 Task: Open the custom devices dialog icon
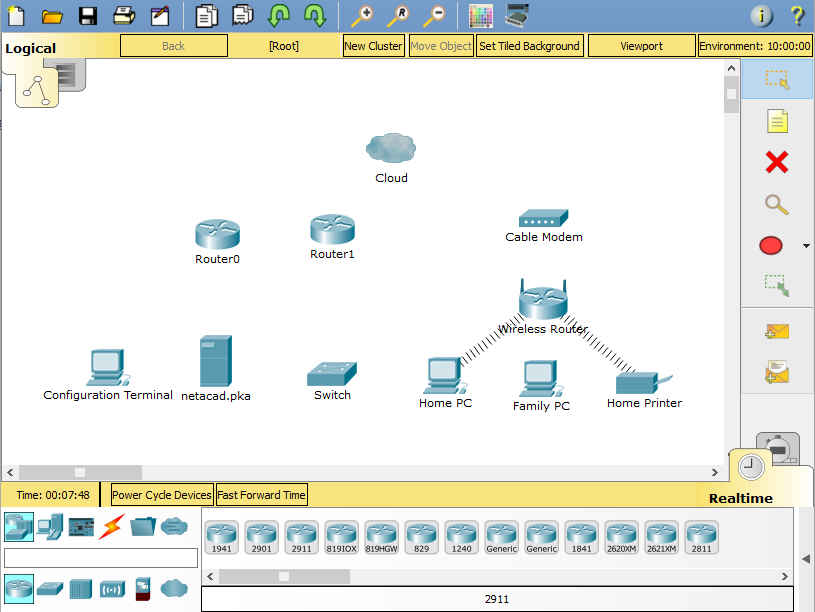click(x=517, y=16)
